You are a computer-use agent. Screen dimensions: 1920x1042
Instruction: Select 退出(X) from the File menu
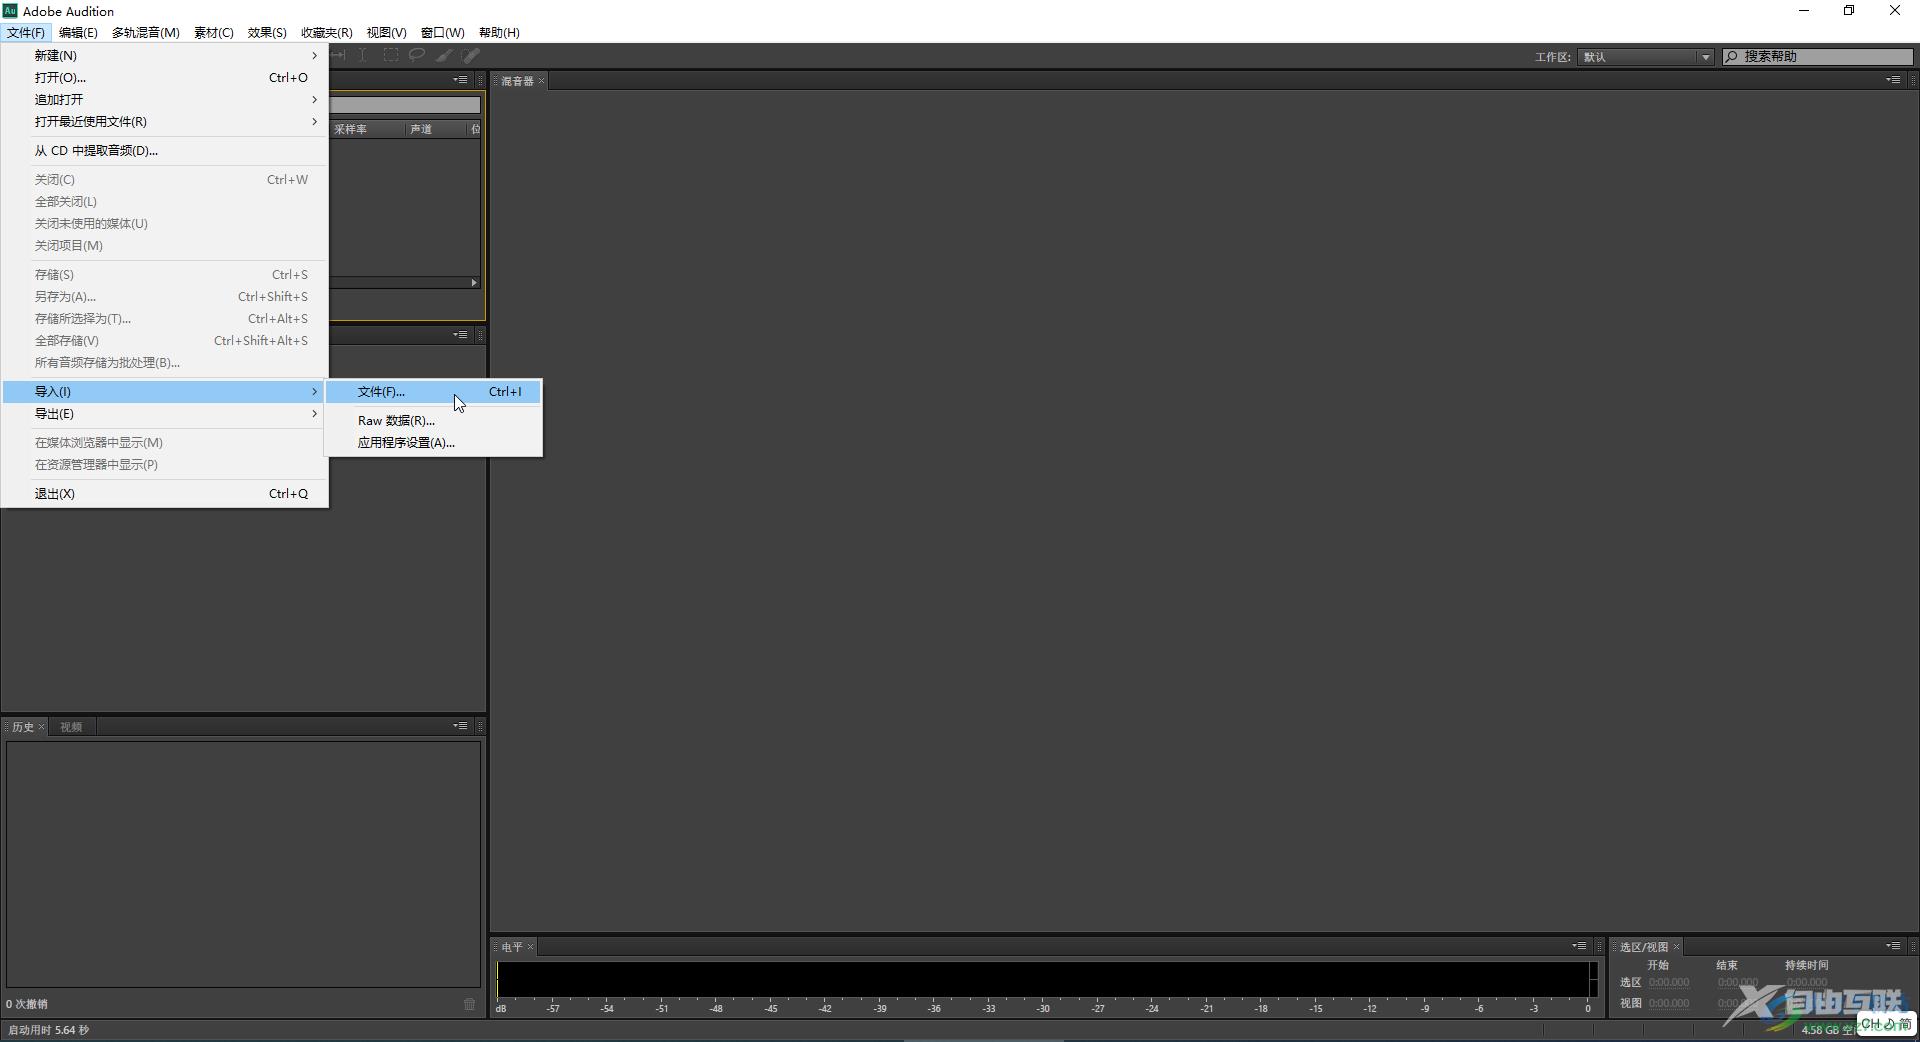tap(164, 493)
